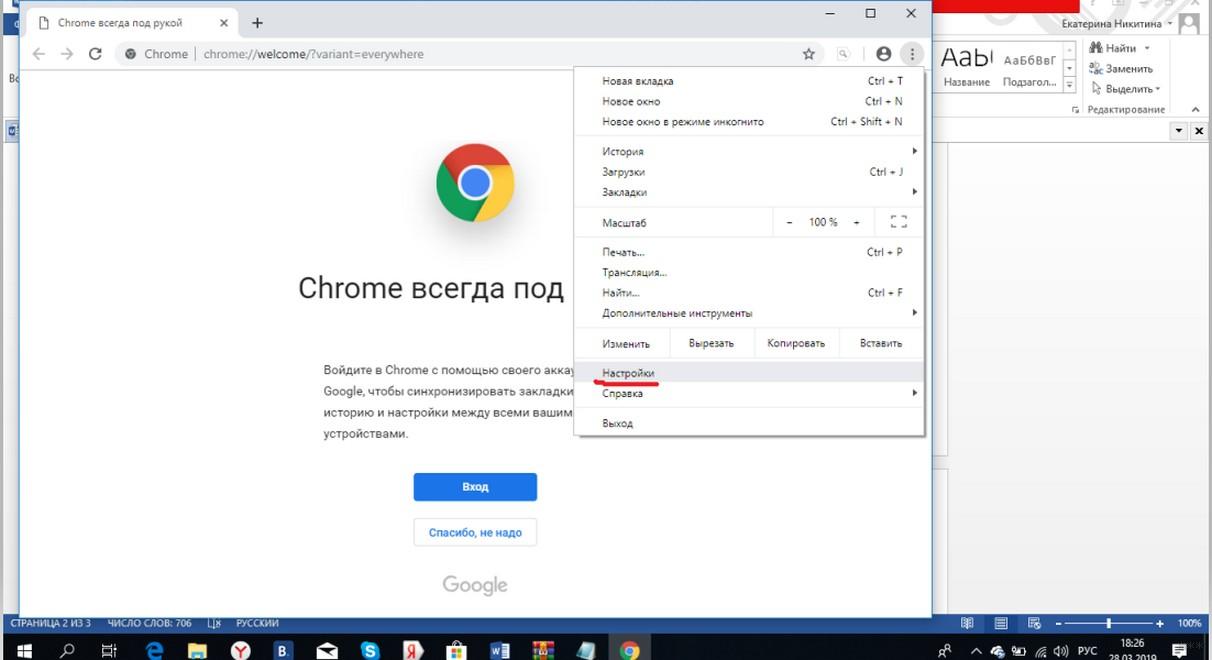Image resolution: width=1212 pixels, height=660 pixels.
Task: Choose Трансляция... from the menu
Action: [749, 272]
